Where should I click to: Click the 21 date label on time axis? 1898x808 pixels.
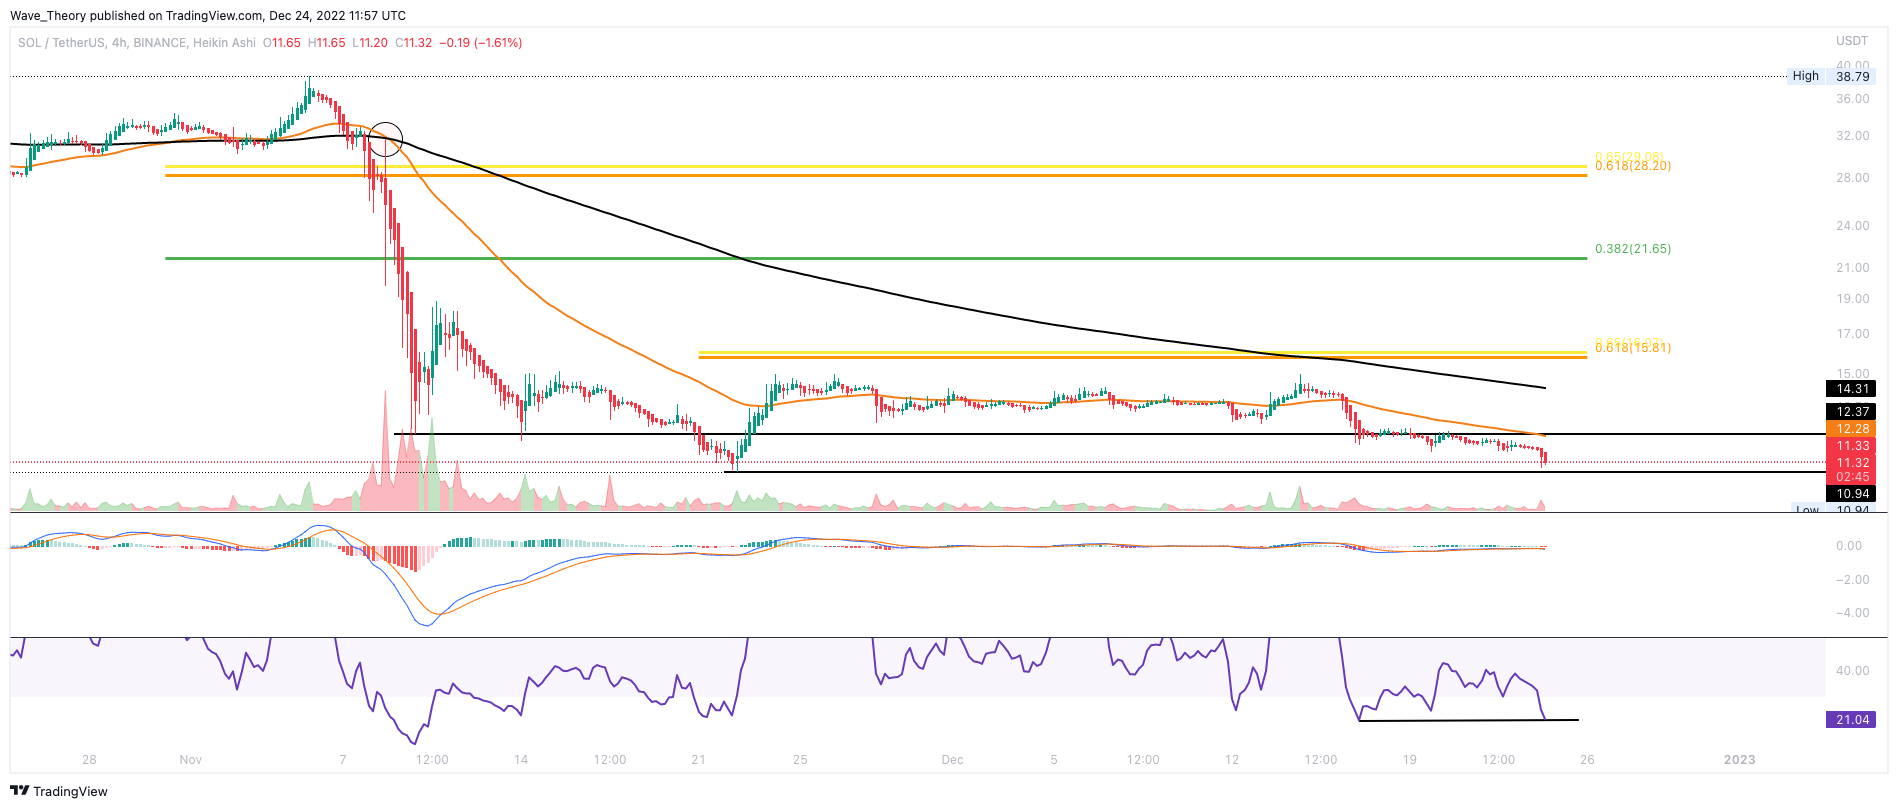click(x=698, y=760)
